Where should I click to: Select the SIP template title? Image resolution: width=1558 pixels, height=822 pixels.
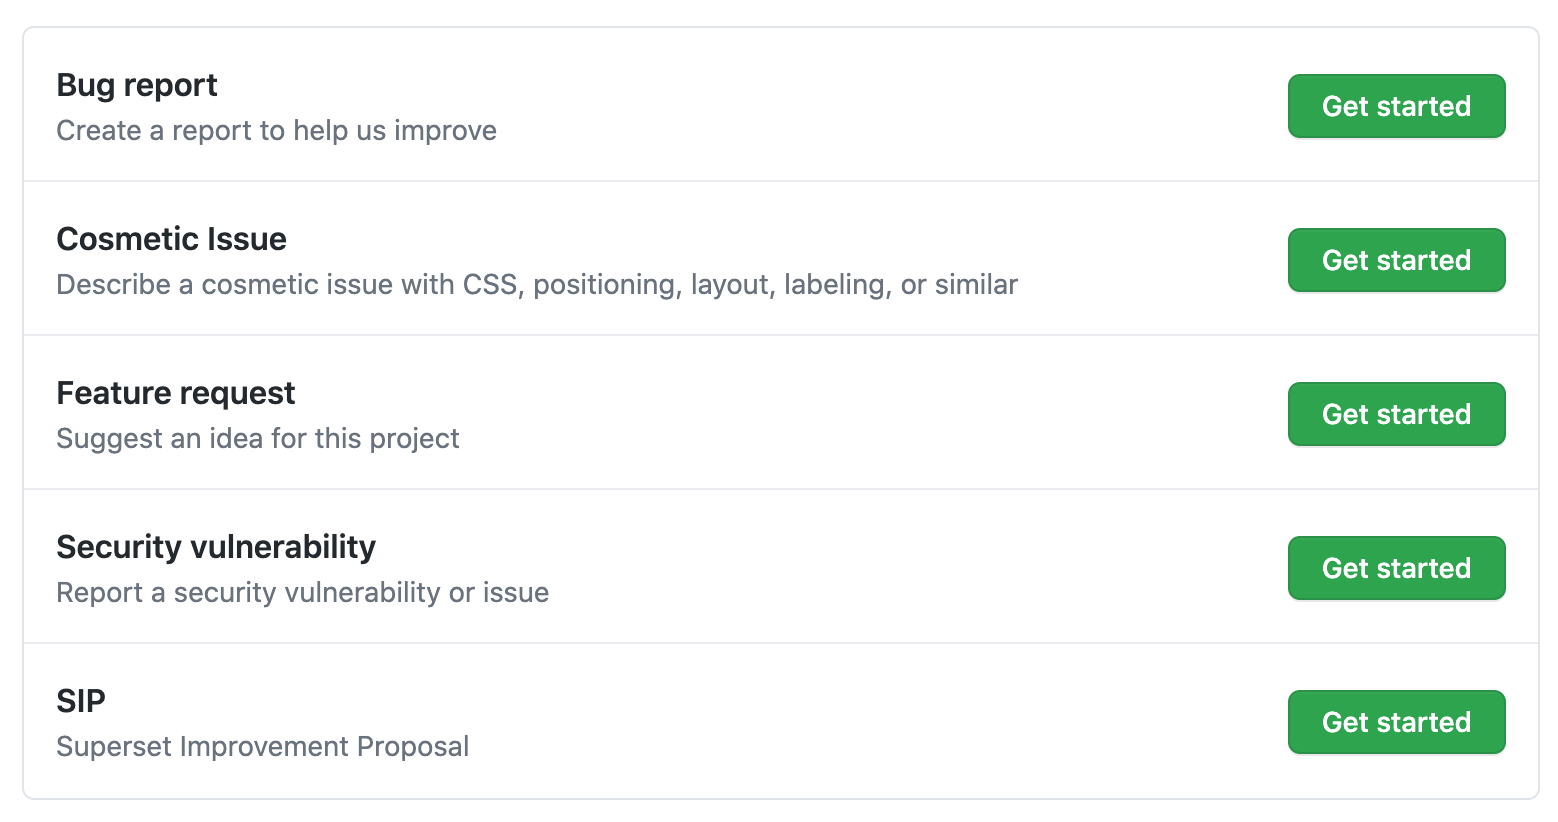[x=81, y=701]
